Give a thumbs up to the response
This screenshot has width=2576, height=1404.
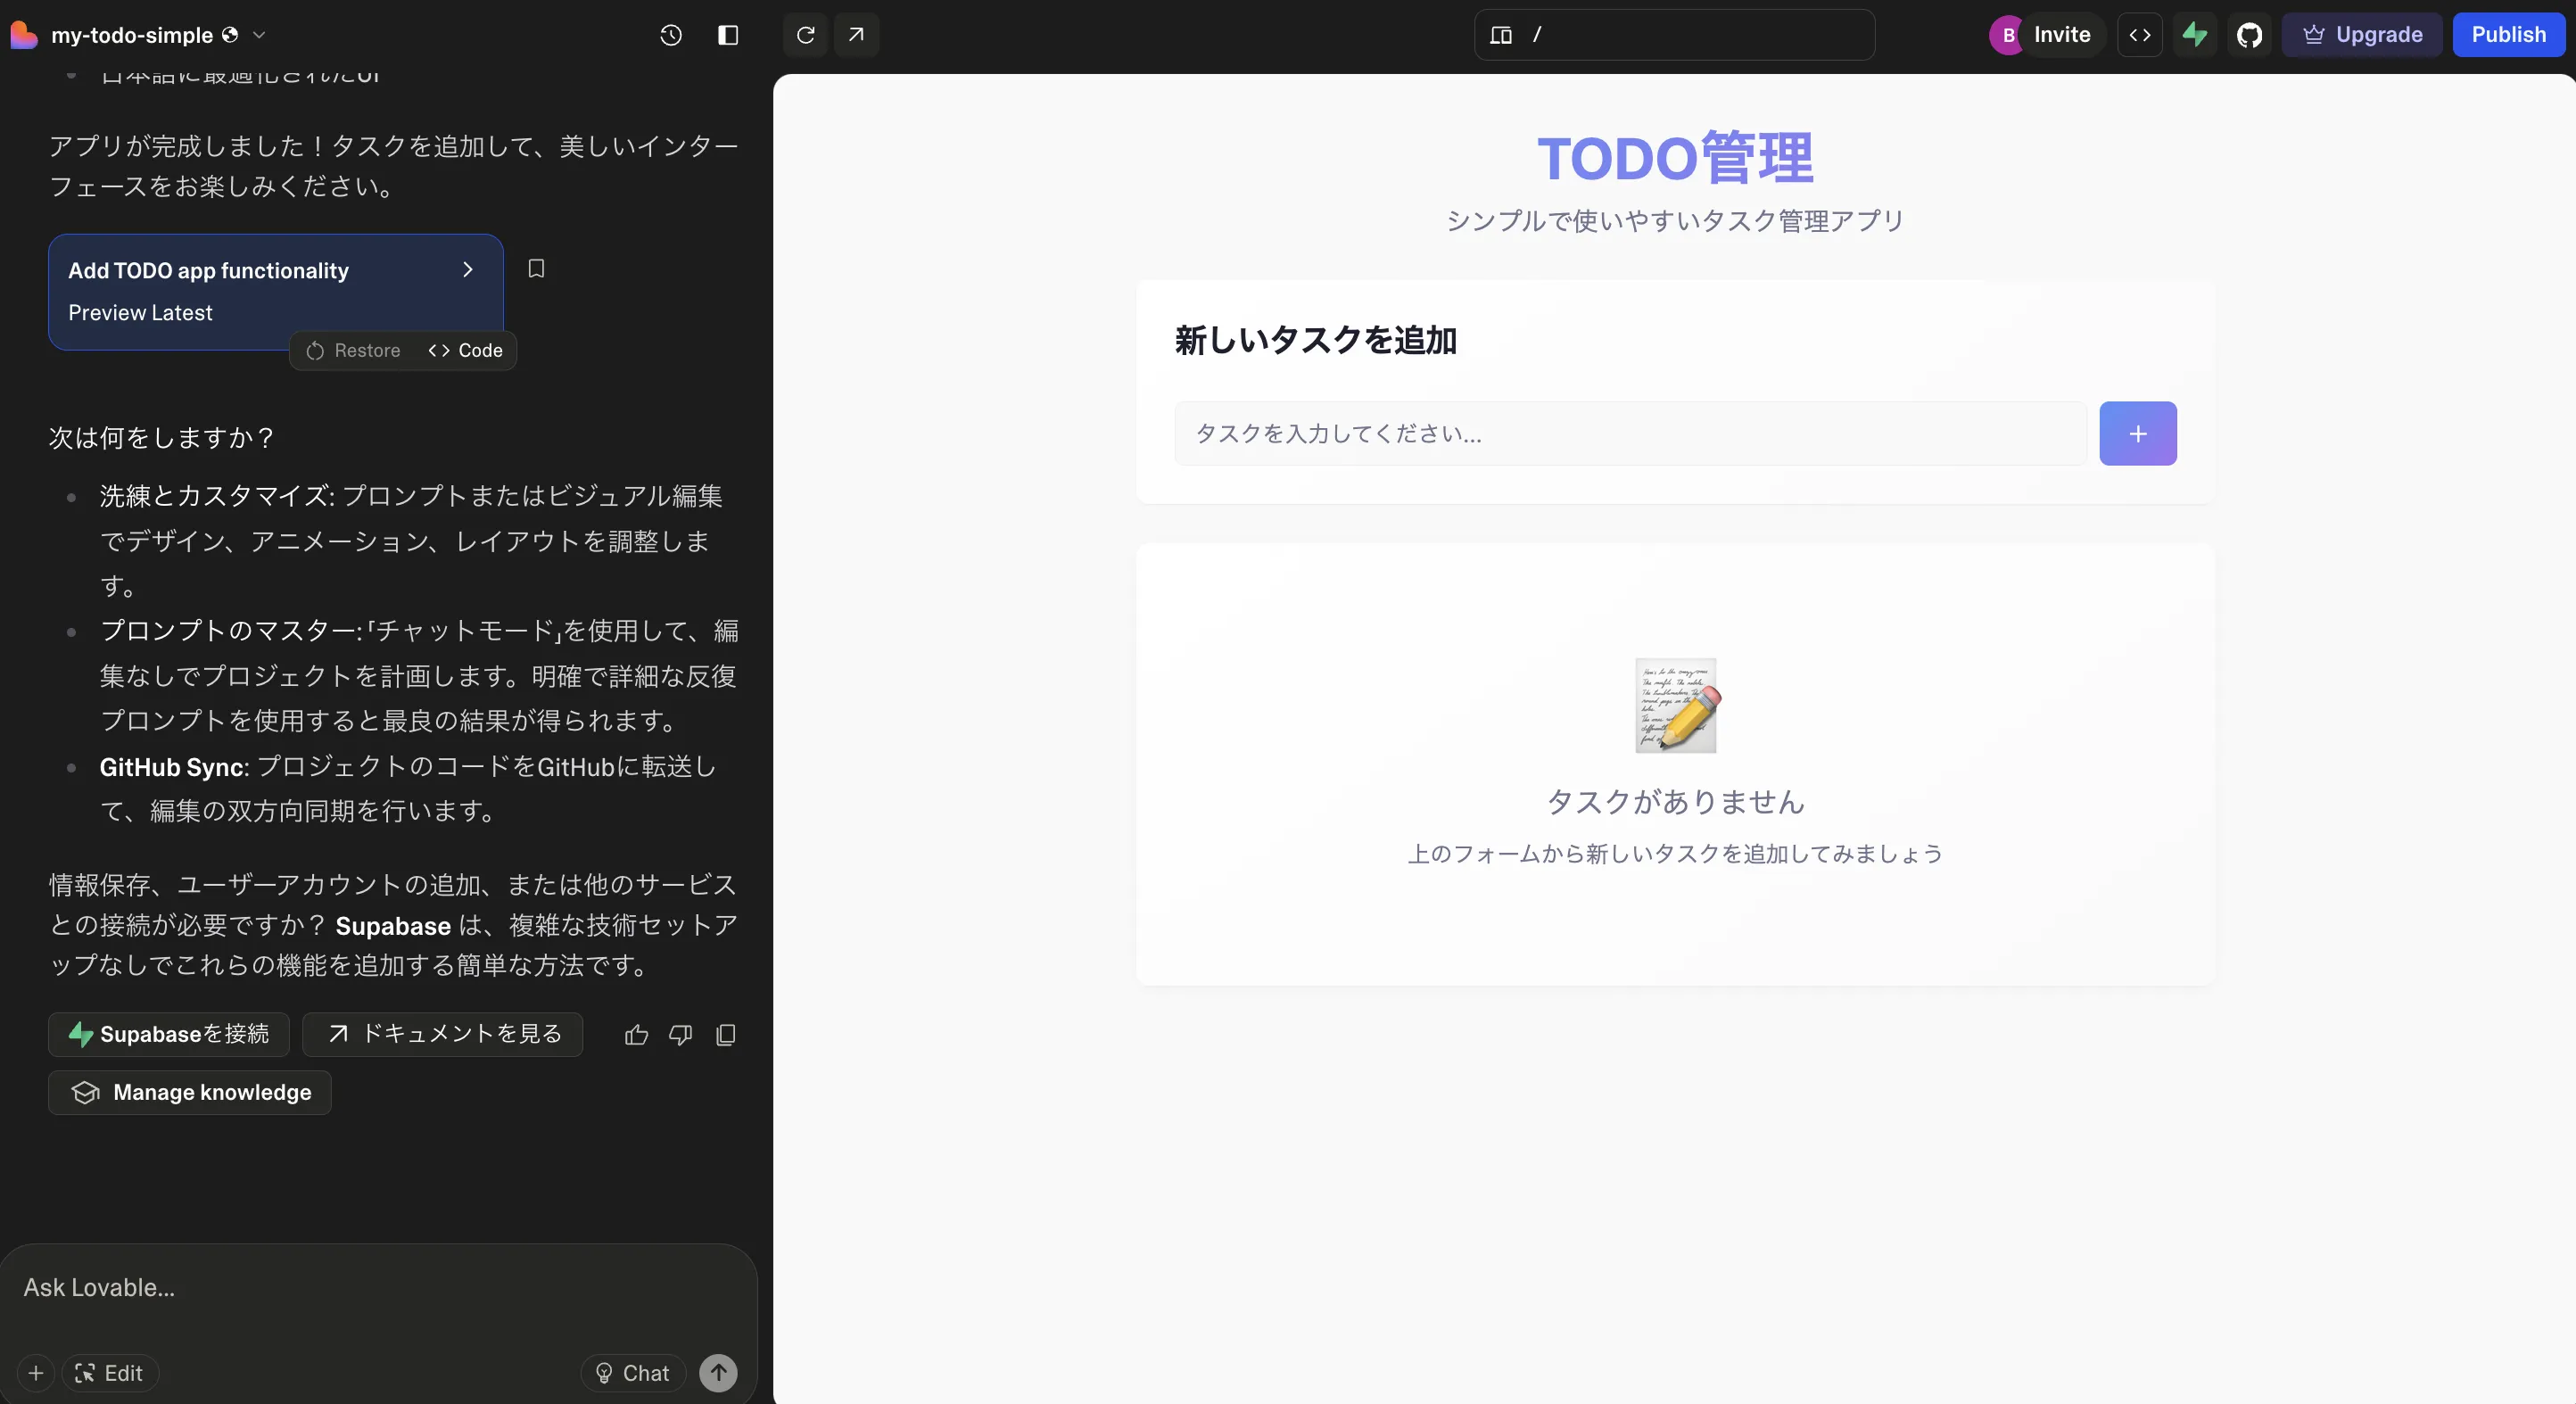(x=636, y=1036)
